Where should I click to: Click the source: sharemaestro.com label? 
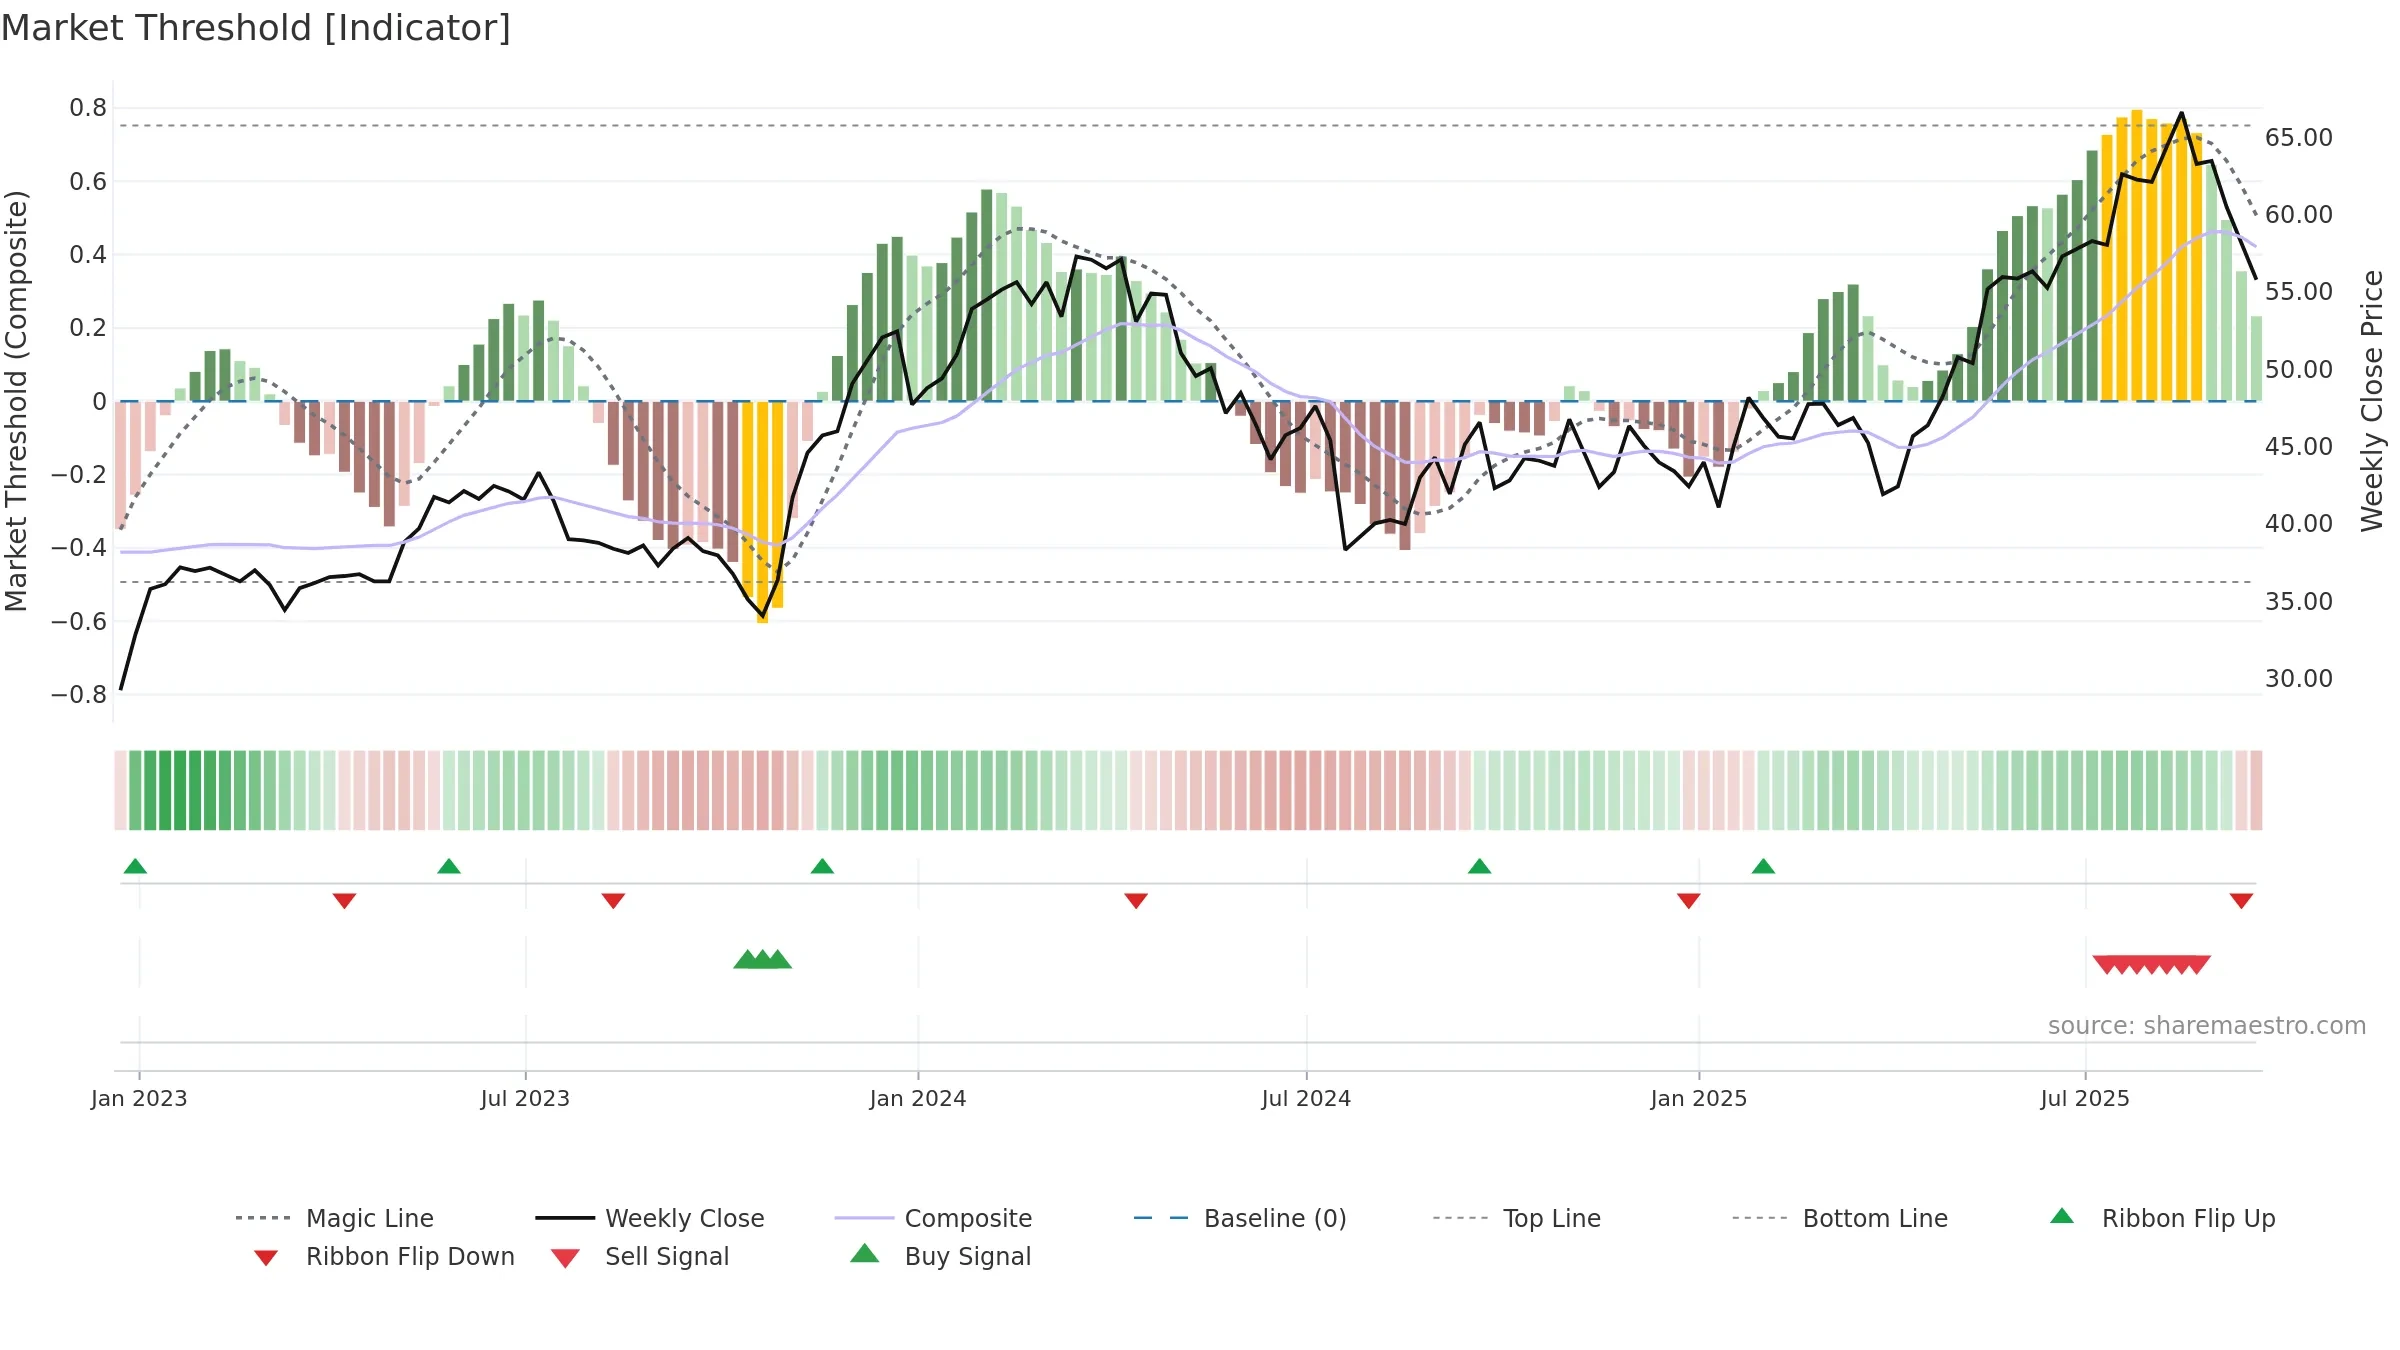tap(2207, 1026)
